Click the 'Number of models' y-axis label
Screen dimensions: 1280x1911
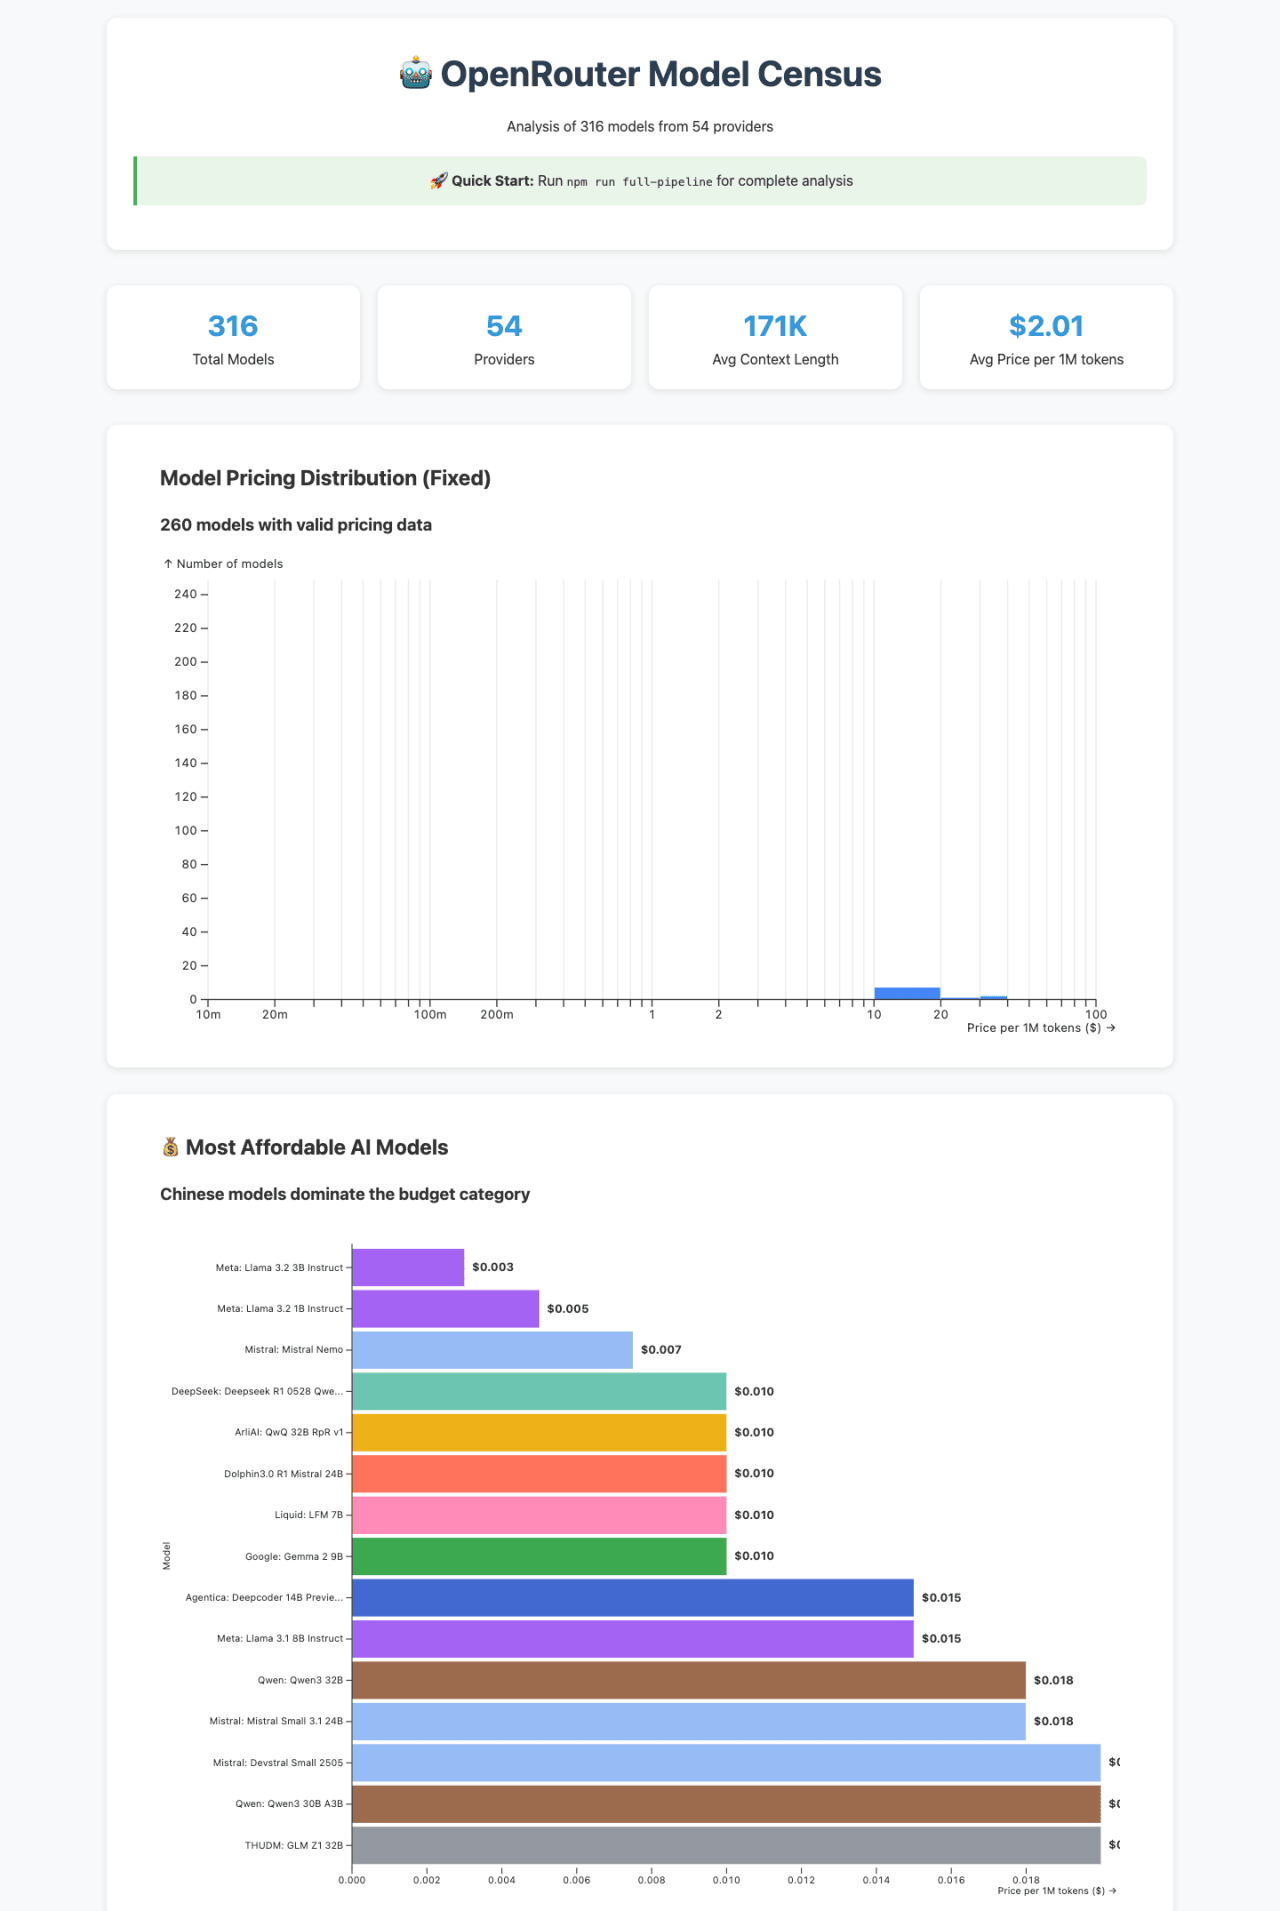[x=224, y=564]
